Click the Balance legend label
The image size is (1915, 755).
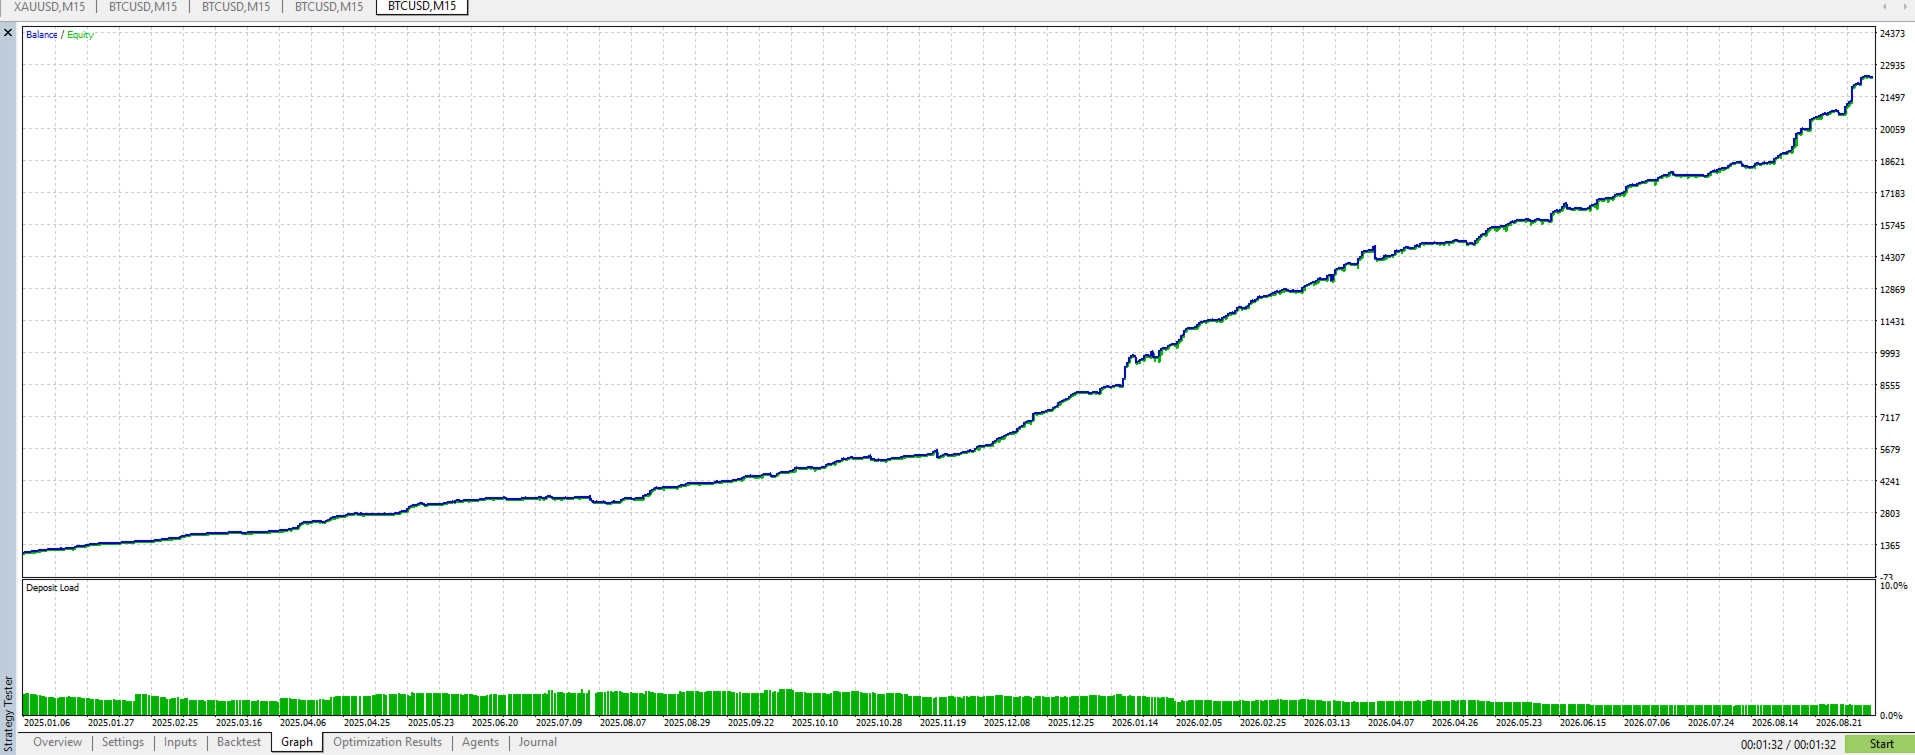coord(42,35)
